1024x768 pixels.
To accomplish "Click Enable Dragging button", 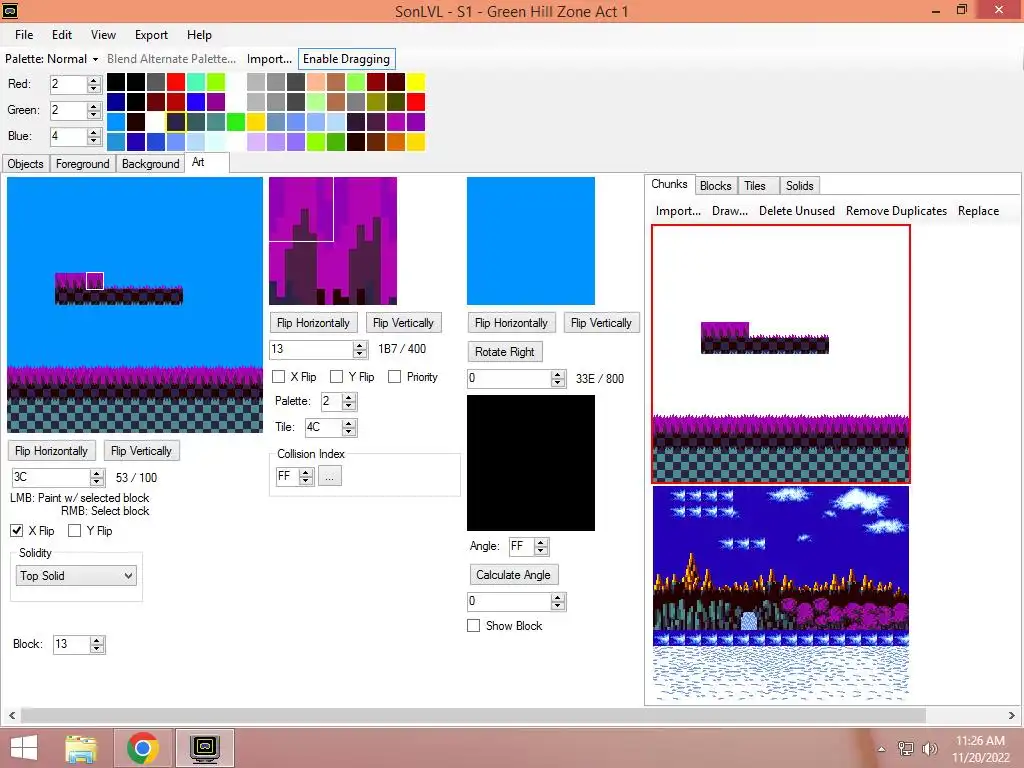I will click(346, 59).
